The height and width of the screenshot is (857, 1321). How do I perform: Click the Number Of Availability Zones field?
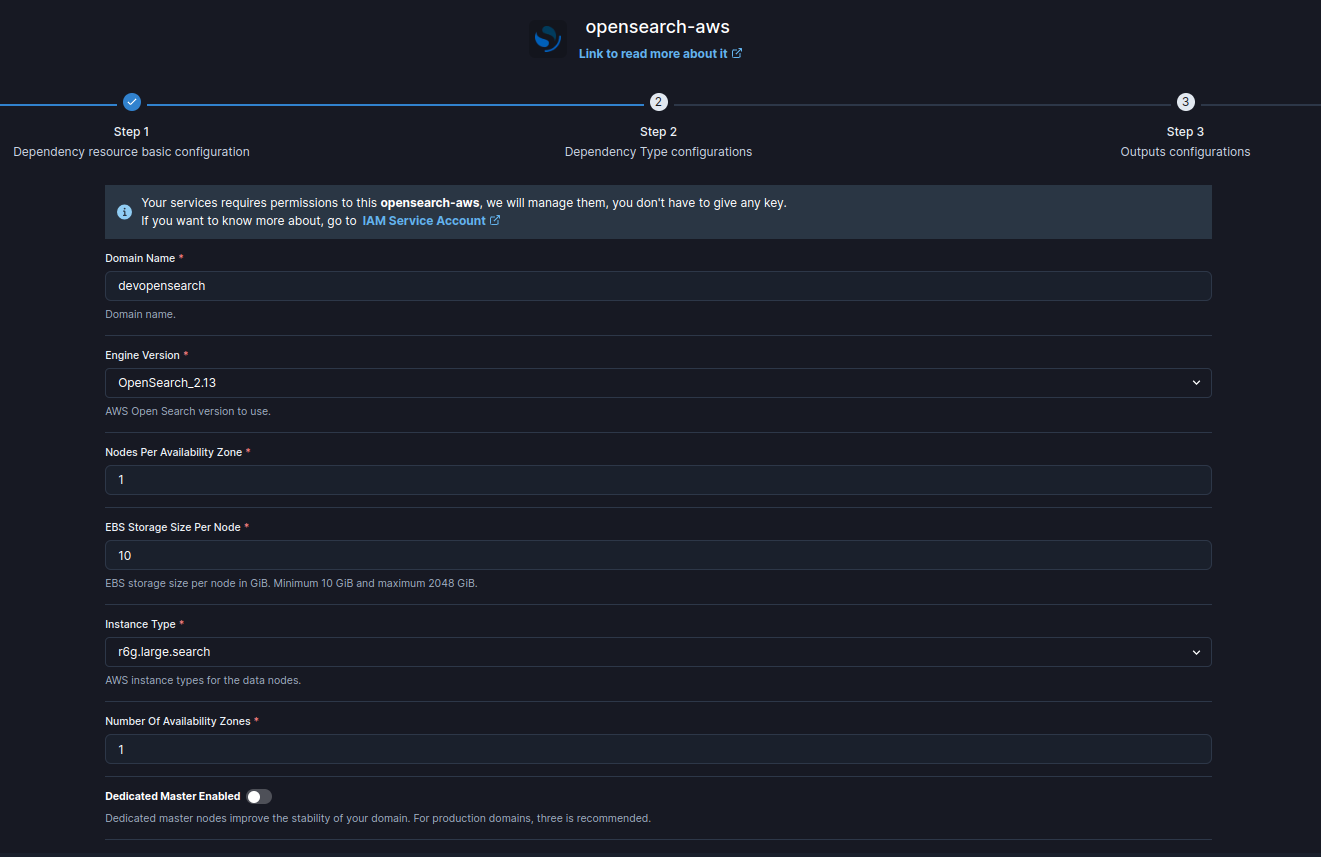658,749
